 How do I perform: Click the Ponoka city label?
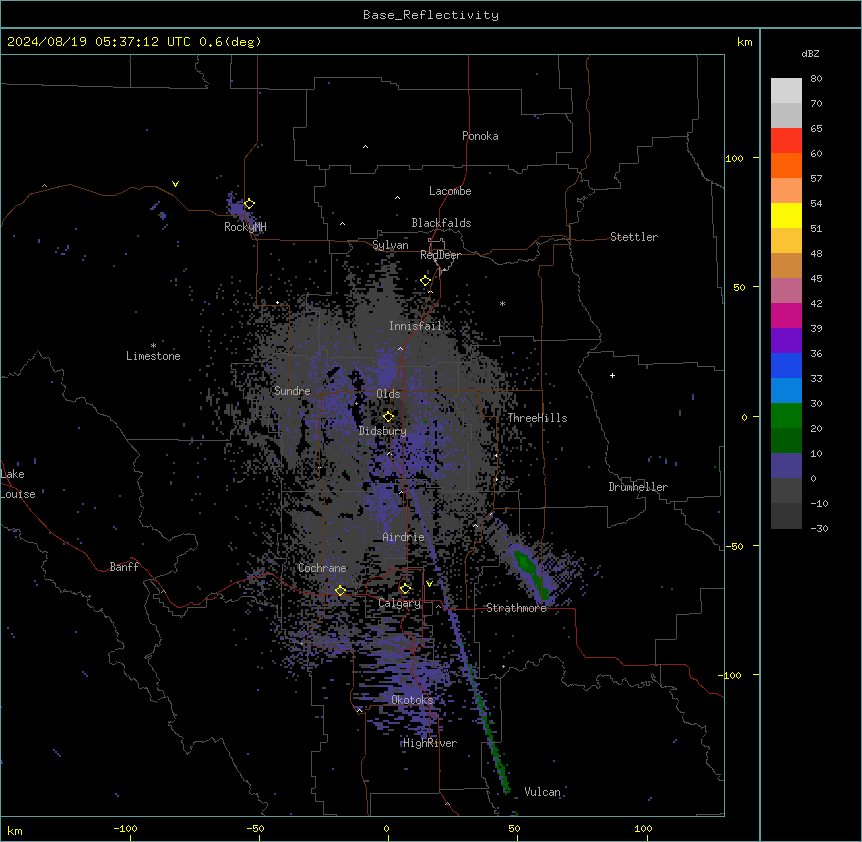480,136
